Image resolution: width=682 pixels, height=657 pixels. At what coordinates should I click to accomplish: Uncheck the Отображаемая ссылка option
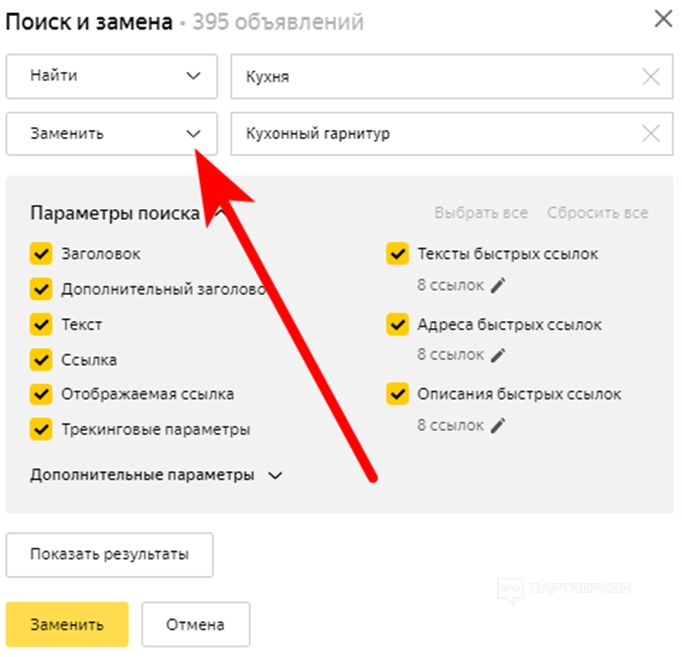pos(41,394)
